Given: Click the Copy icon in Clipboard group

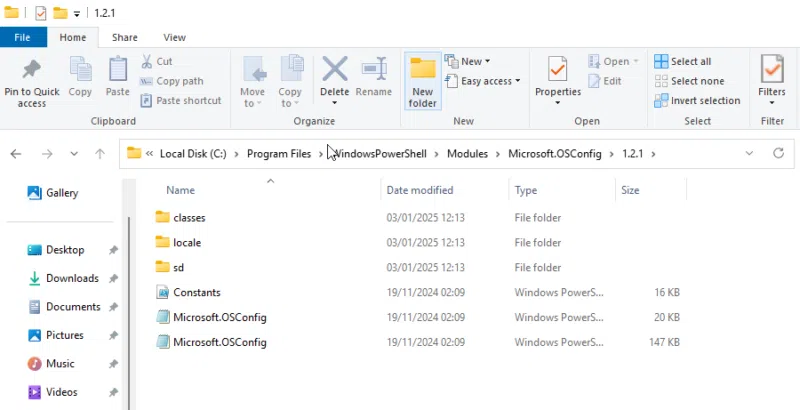Looking at the screenshot, I should 80,69.
